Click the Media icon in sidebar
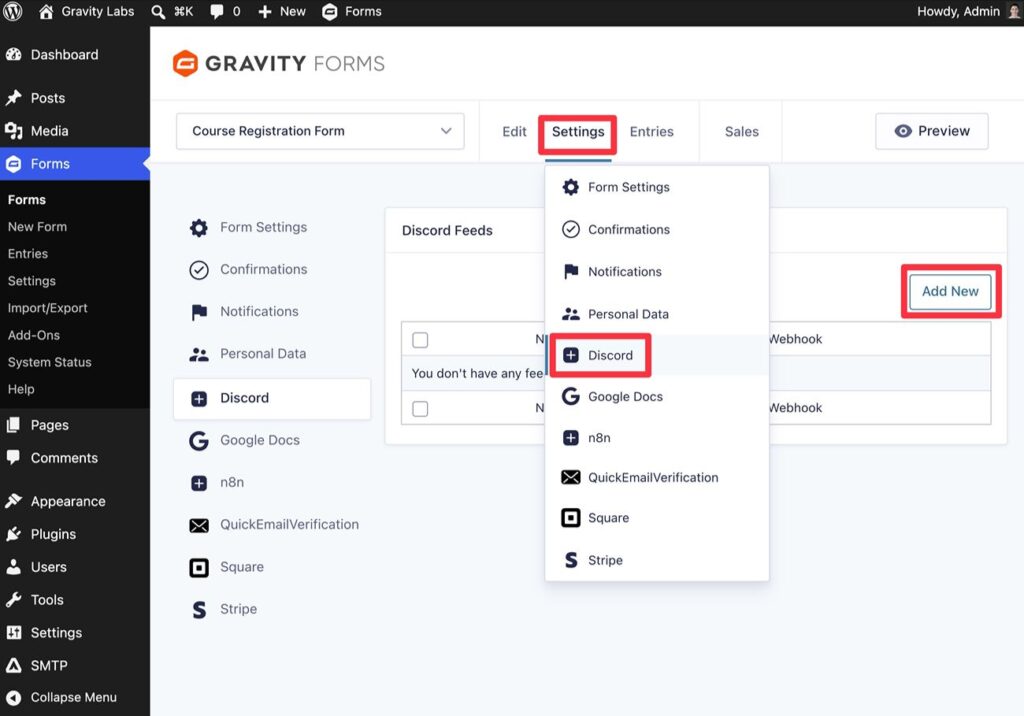 [14, 131]
